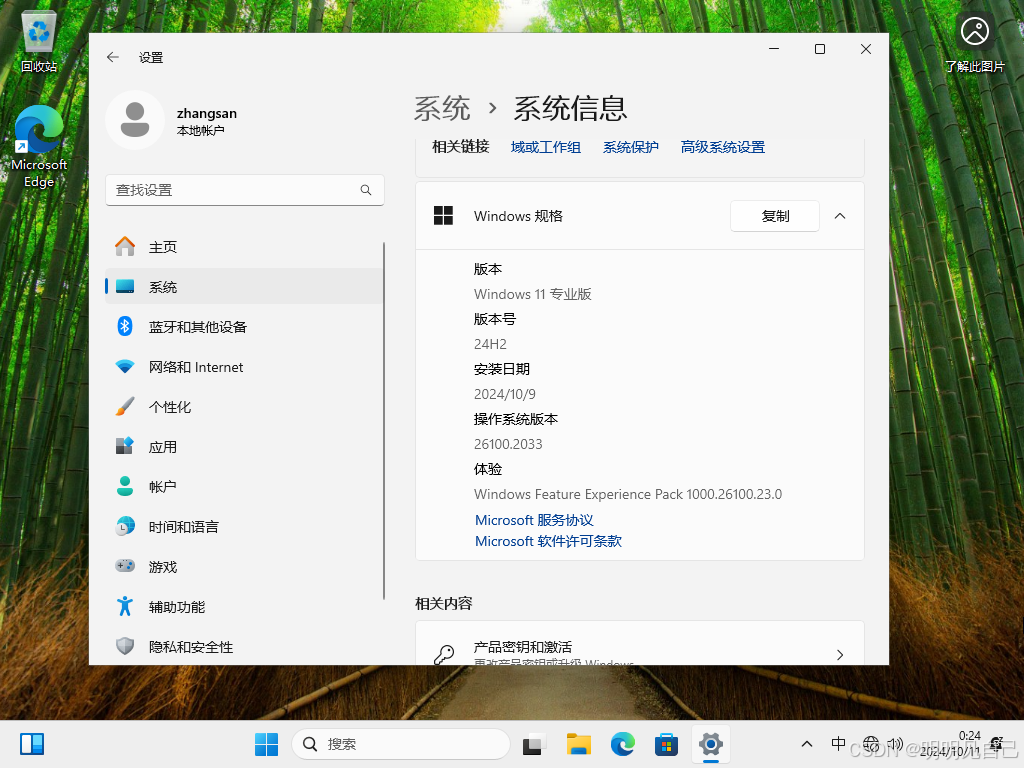Open the Windows Start button
This screenshot has width=1024, height=768.
click(266, 744)
